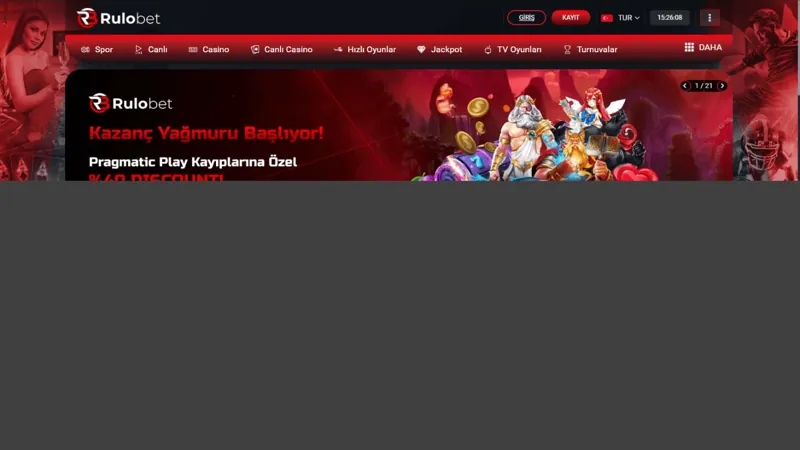This screenshot has height=450, width=800.
Task: Open the TV Oyunları menu item
Action: 513,49
